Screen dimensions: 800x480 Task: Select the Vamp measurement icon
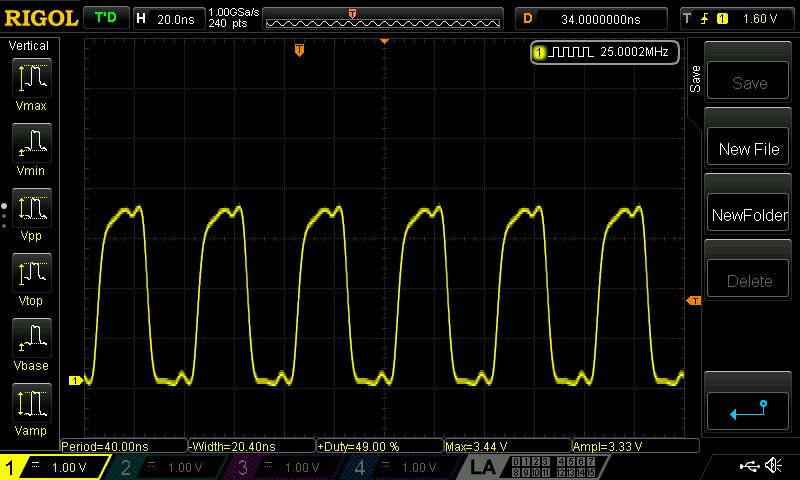(x=32, y=408)
